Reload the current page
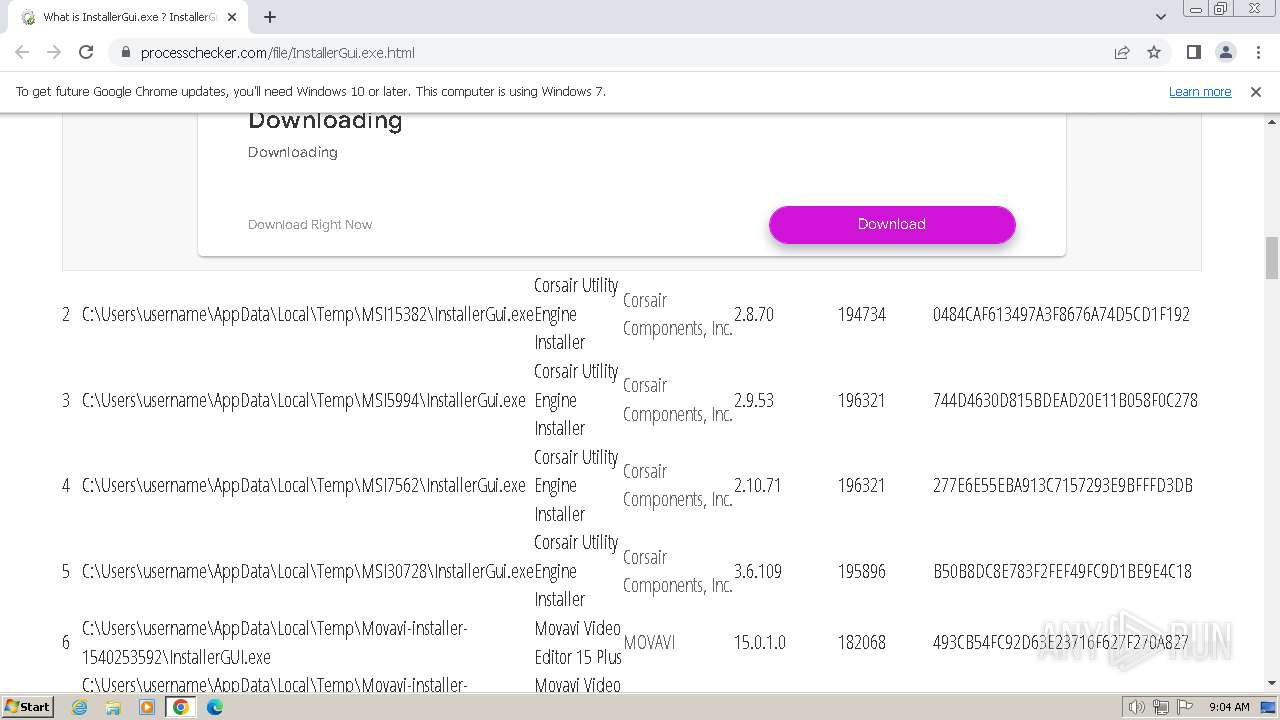The height and width of the screenshot is (720, 1280). pyautogui.click(x=86, y=52)
